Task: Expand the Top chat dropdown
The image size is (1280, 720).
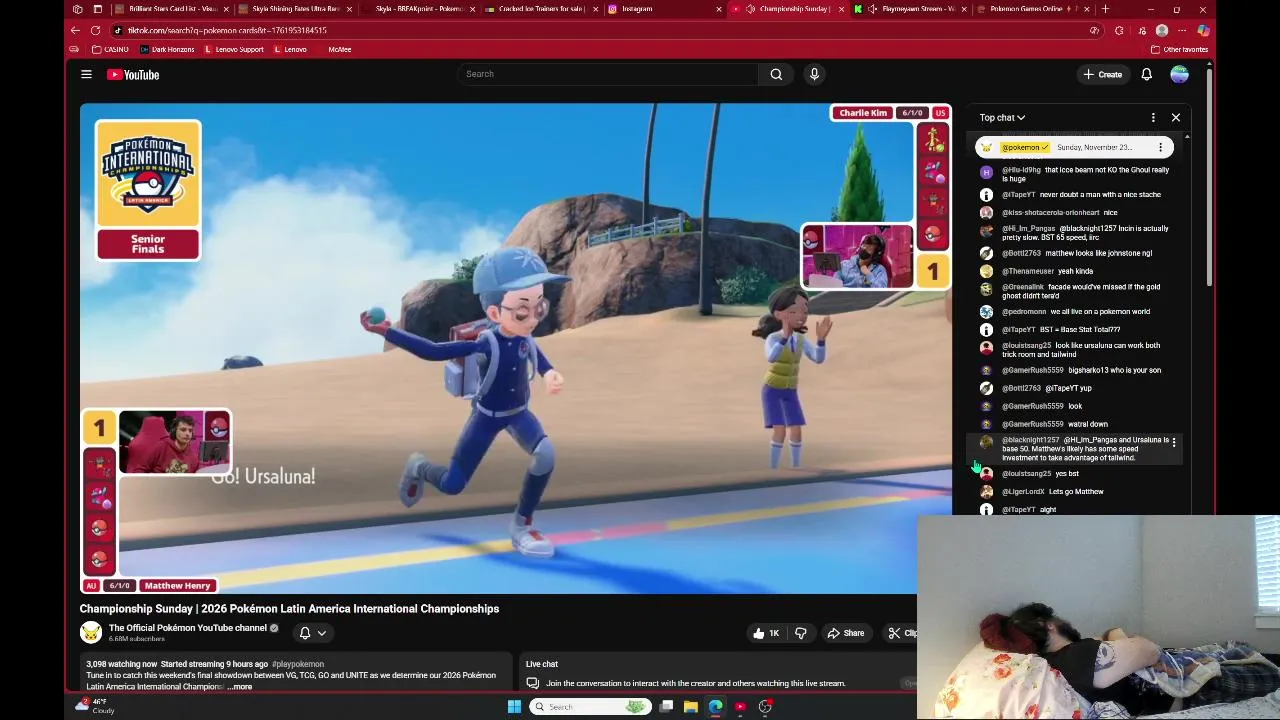Action: (1002, 118)
